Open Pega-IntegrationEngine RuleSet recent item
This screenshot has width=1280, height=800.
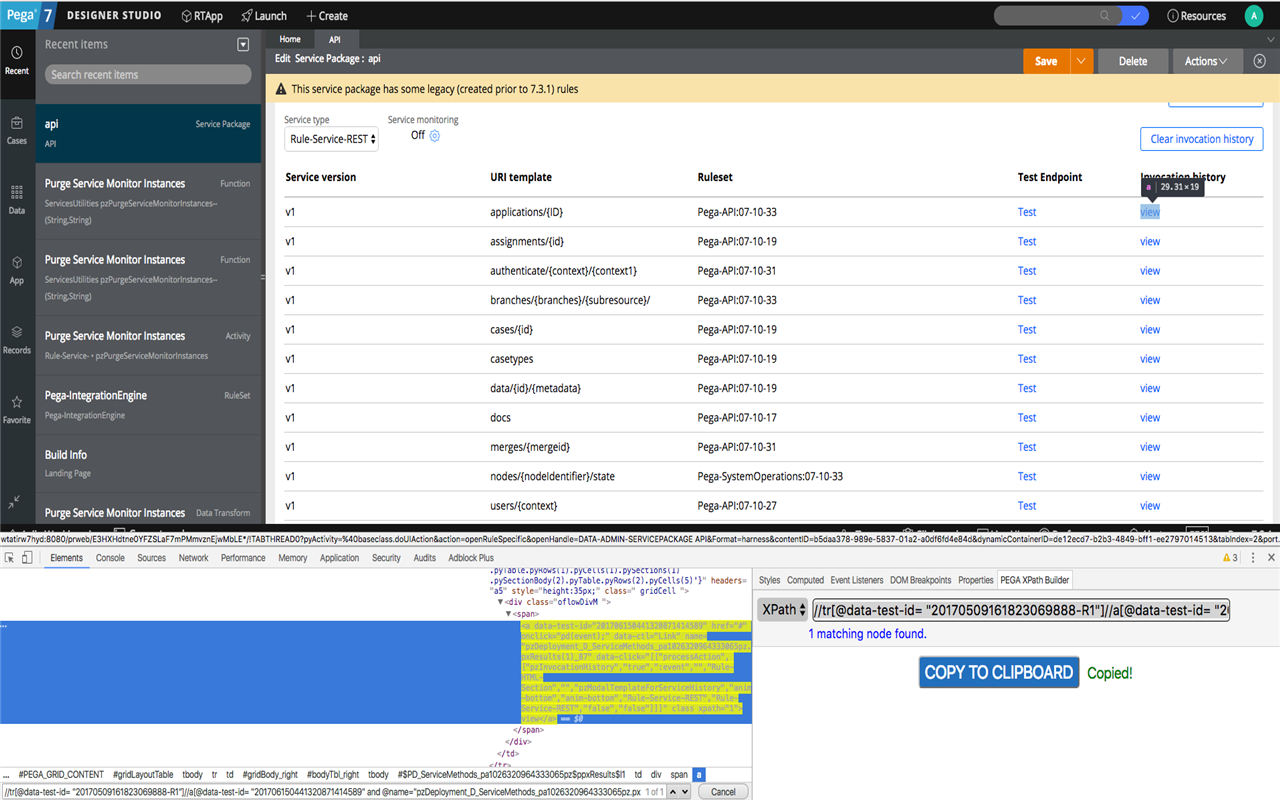coord(148,404)
